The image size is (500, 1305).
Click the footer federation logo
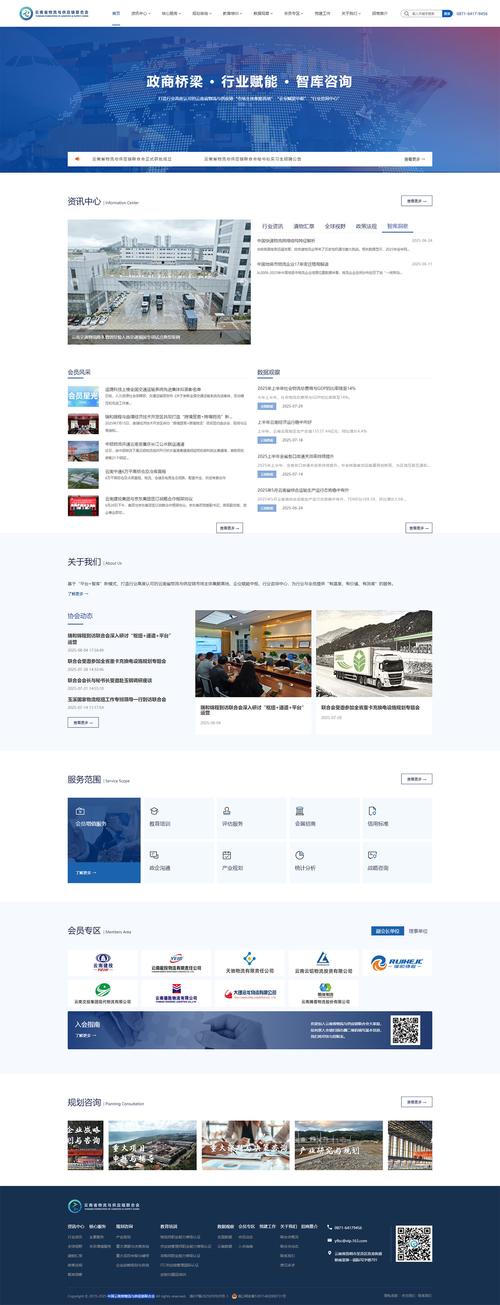(104, 1207)
